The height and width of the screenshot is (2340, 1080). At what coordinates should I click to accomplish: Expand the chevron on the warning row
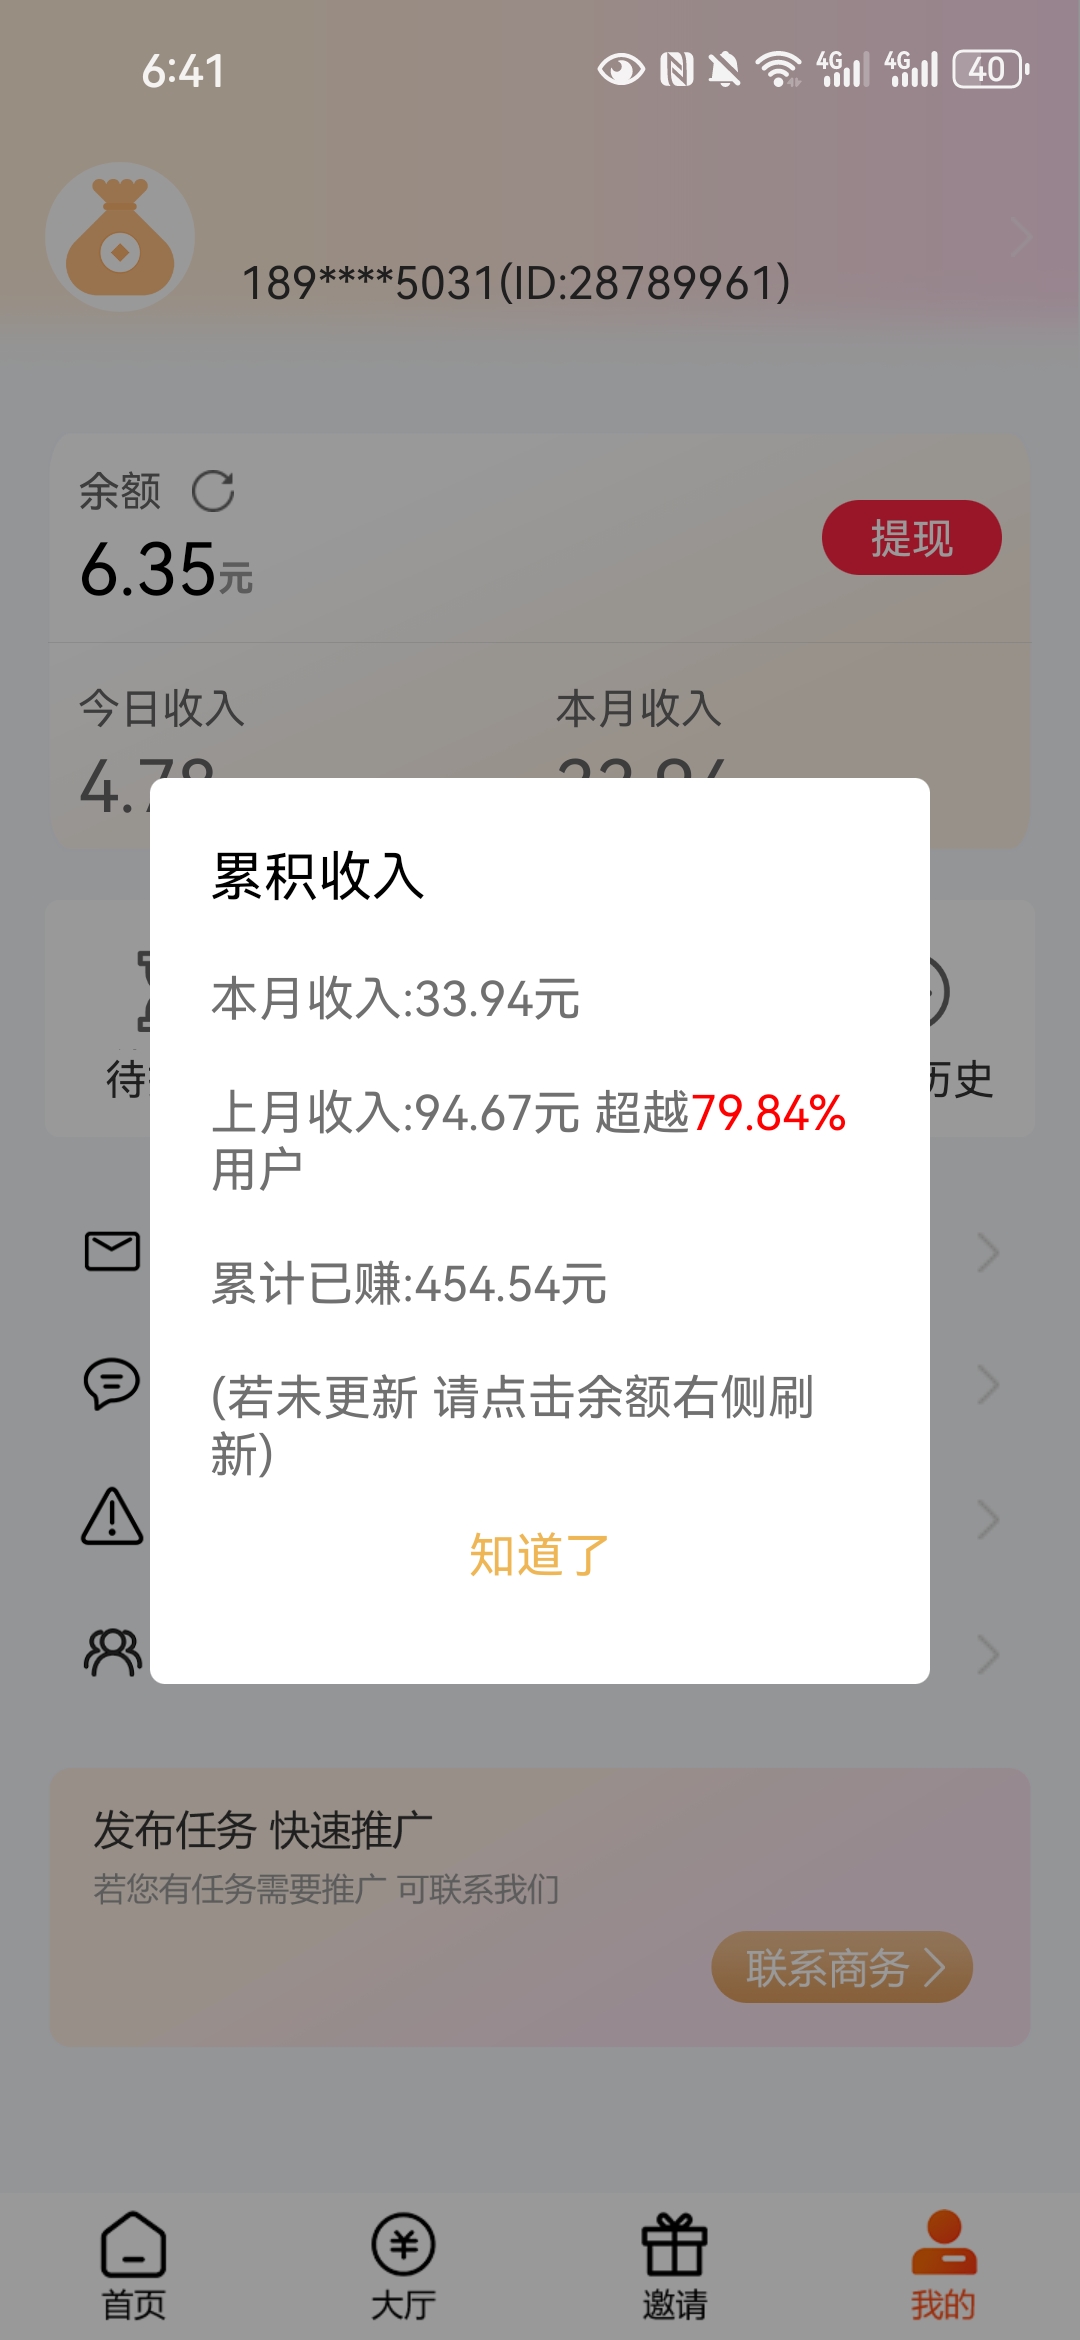point(988,1519)
